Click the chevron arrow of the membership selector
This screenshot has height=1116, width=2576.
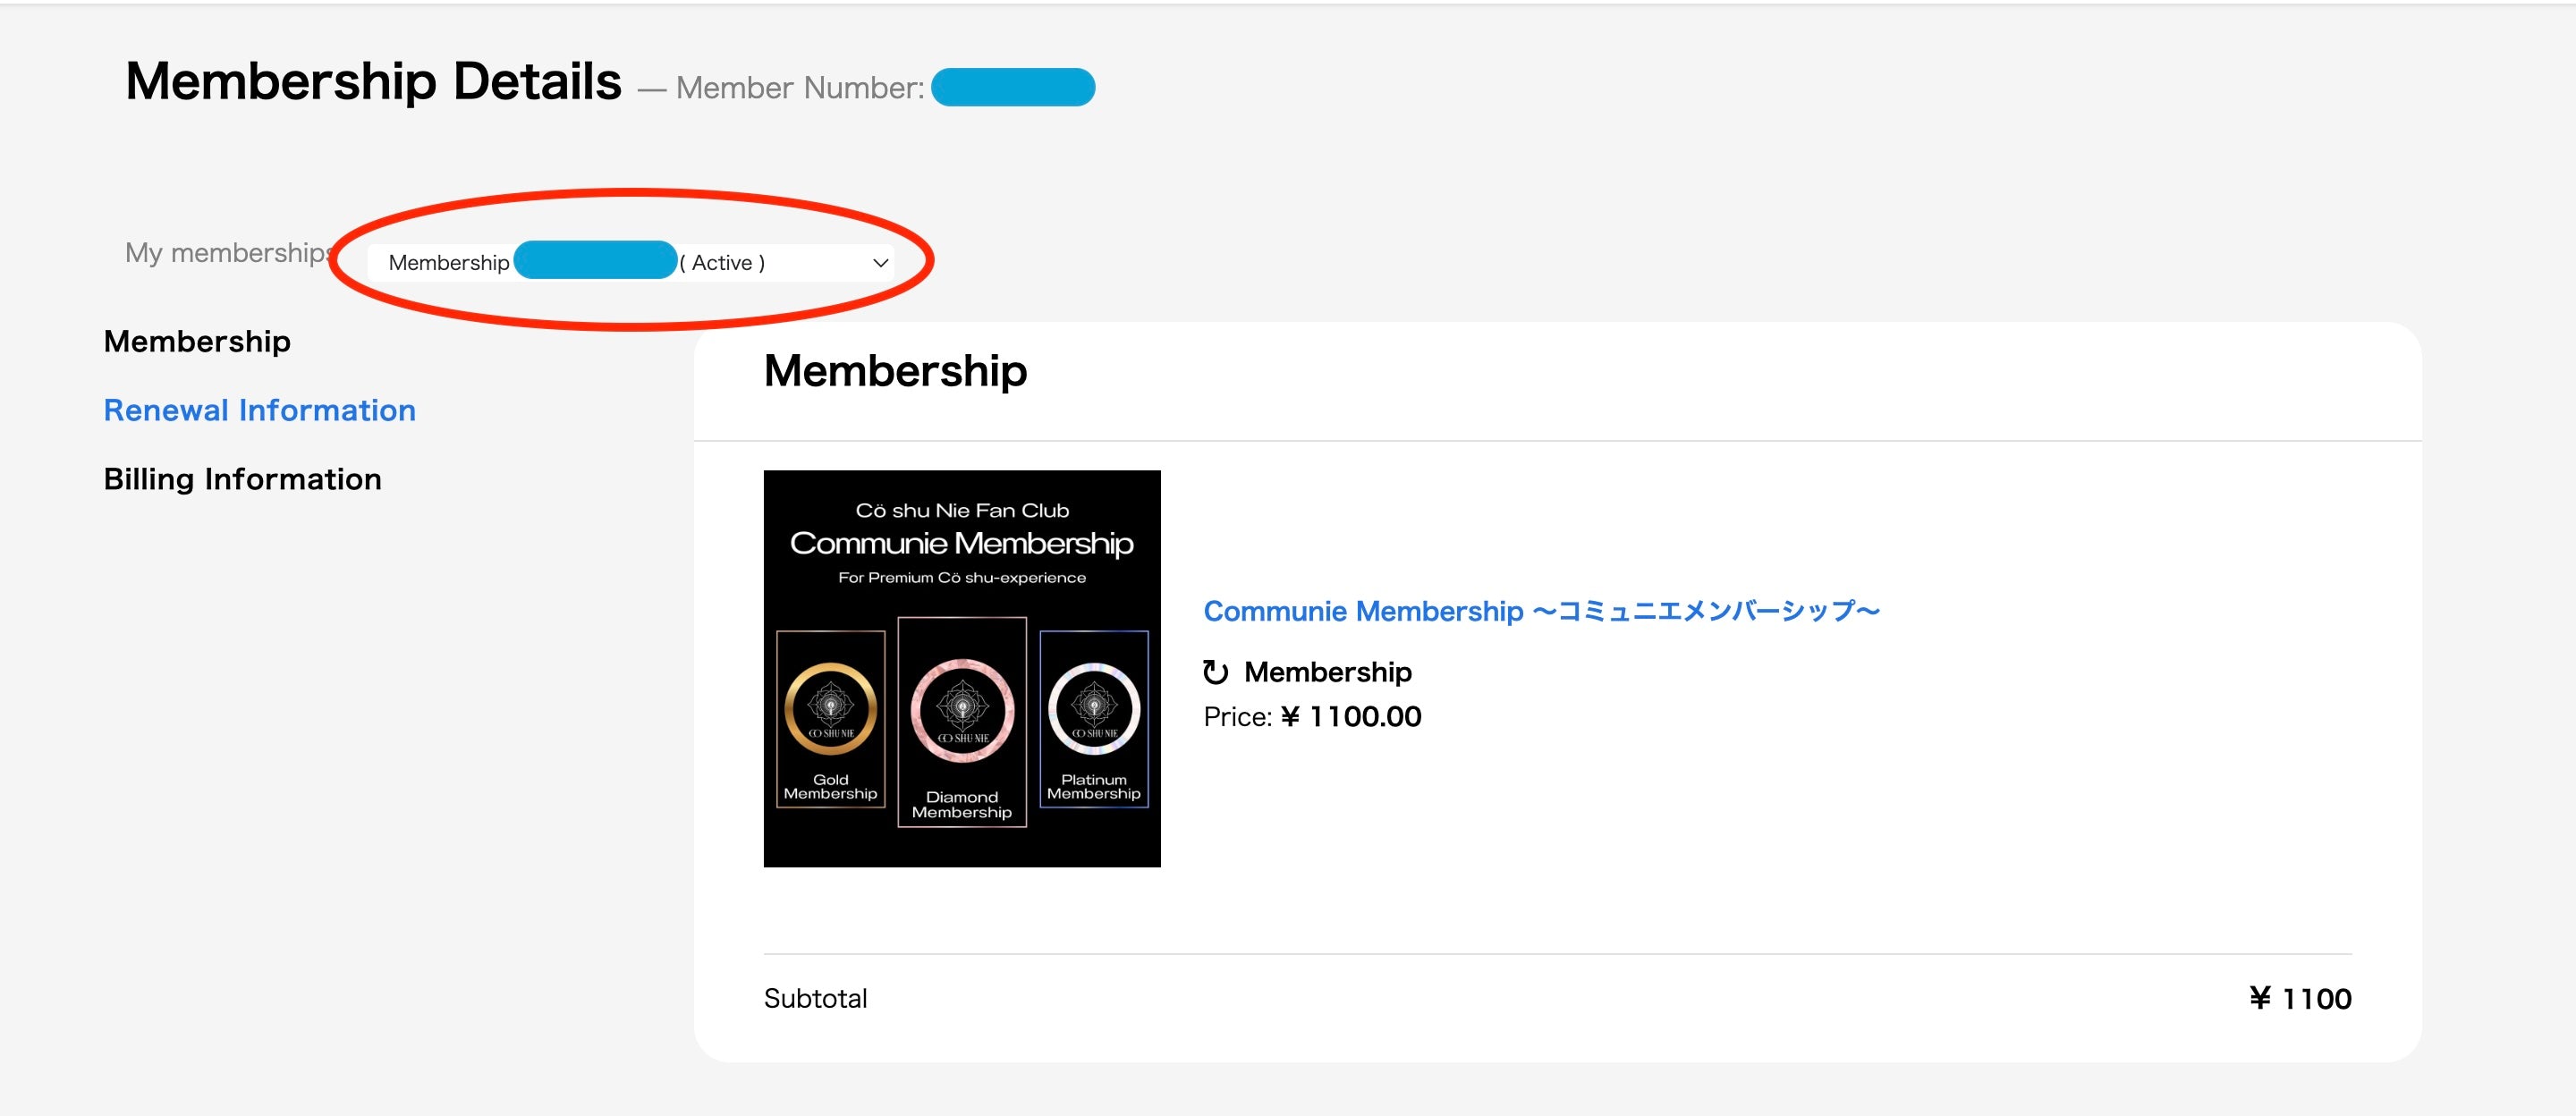[880, 263]
